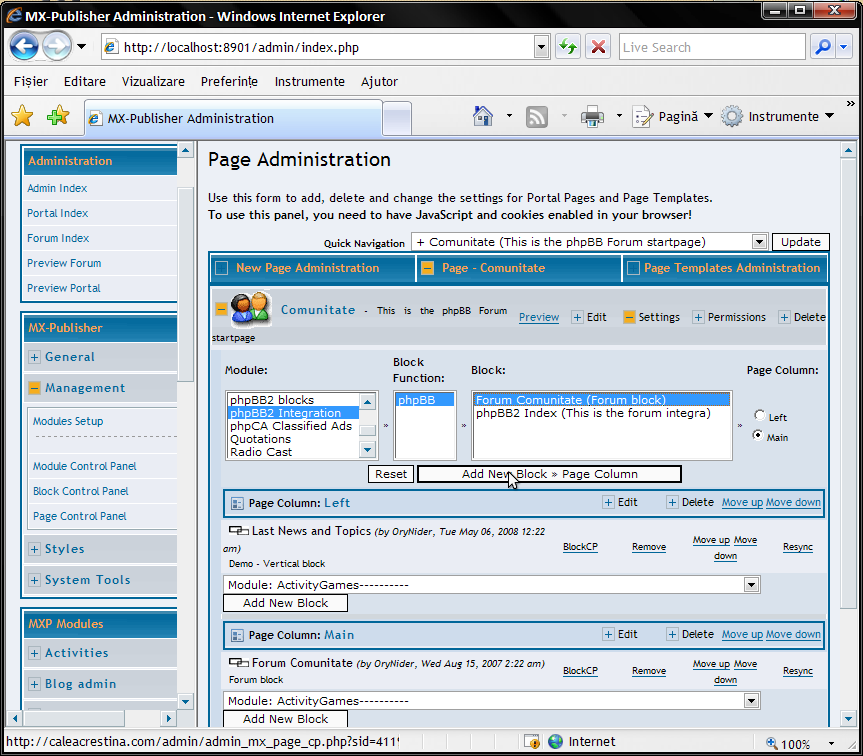The width and height of the screenshot is (863, 756).
Task: Open the Vizualizare menu
Action: click(153, 82)
